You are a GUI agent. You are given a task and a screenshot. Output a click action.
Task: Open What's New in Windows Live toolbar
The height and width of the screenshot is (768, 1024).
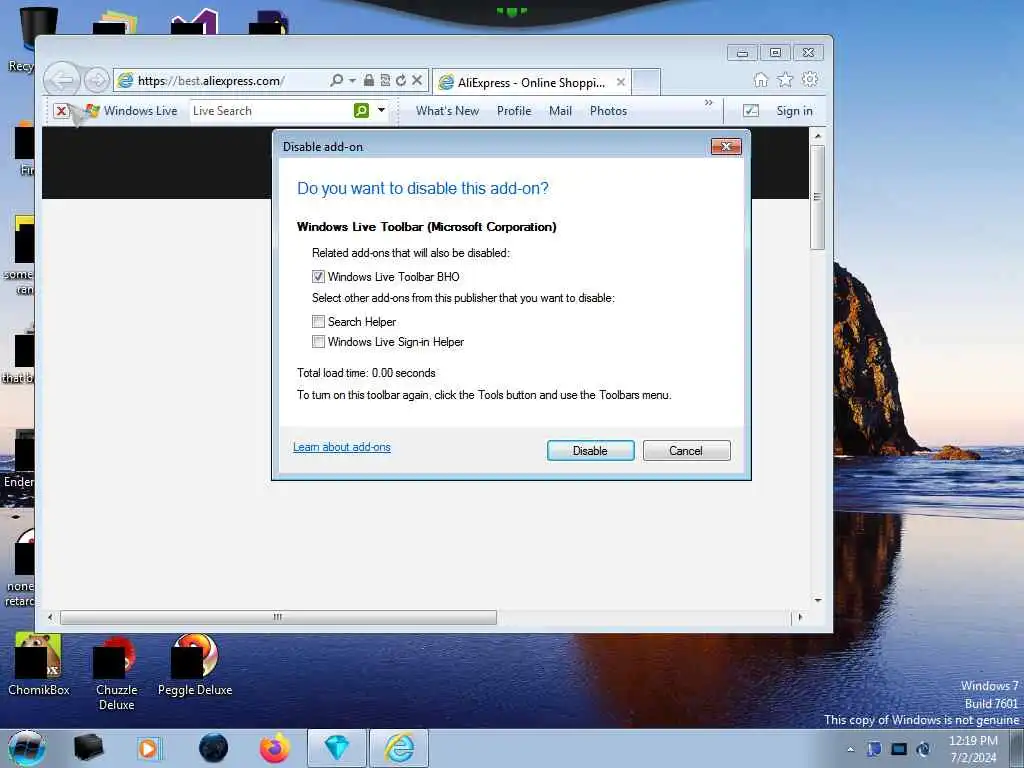[447, 110]
